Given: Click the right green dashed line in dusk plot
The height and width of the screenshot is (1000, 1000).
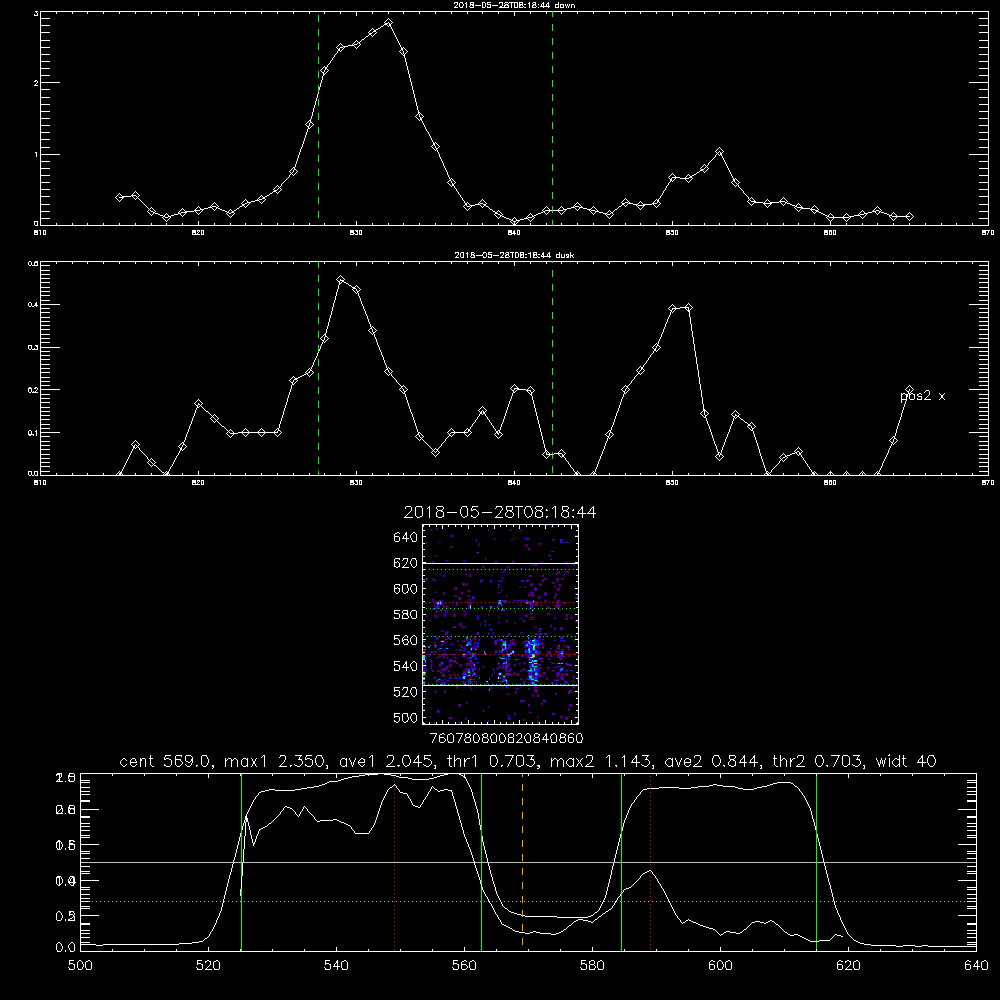Looking at the screenshot, I should click(552, 368).
